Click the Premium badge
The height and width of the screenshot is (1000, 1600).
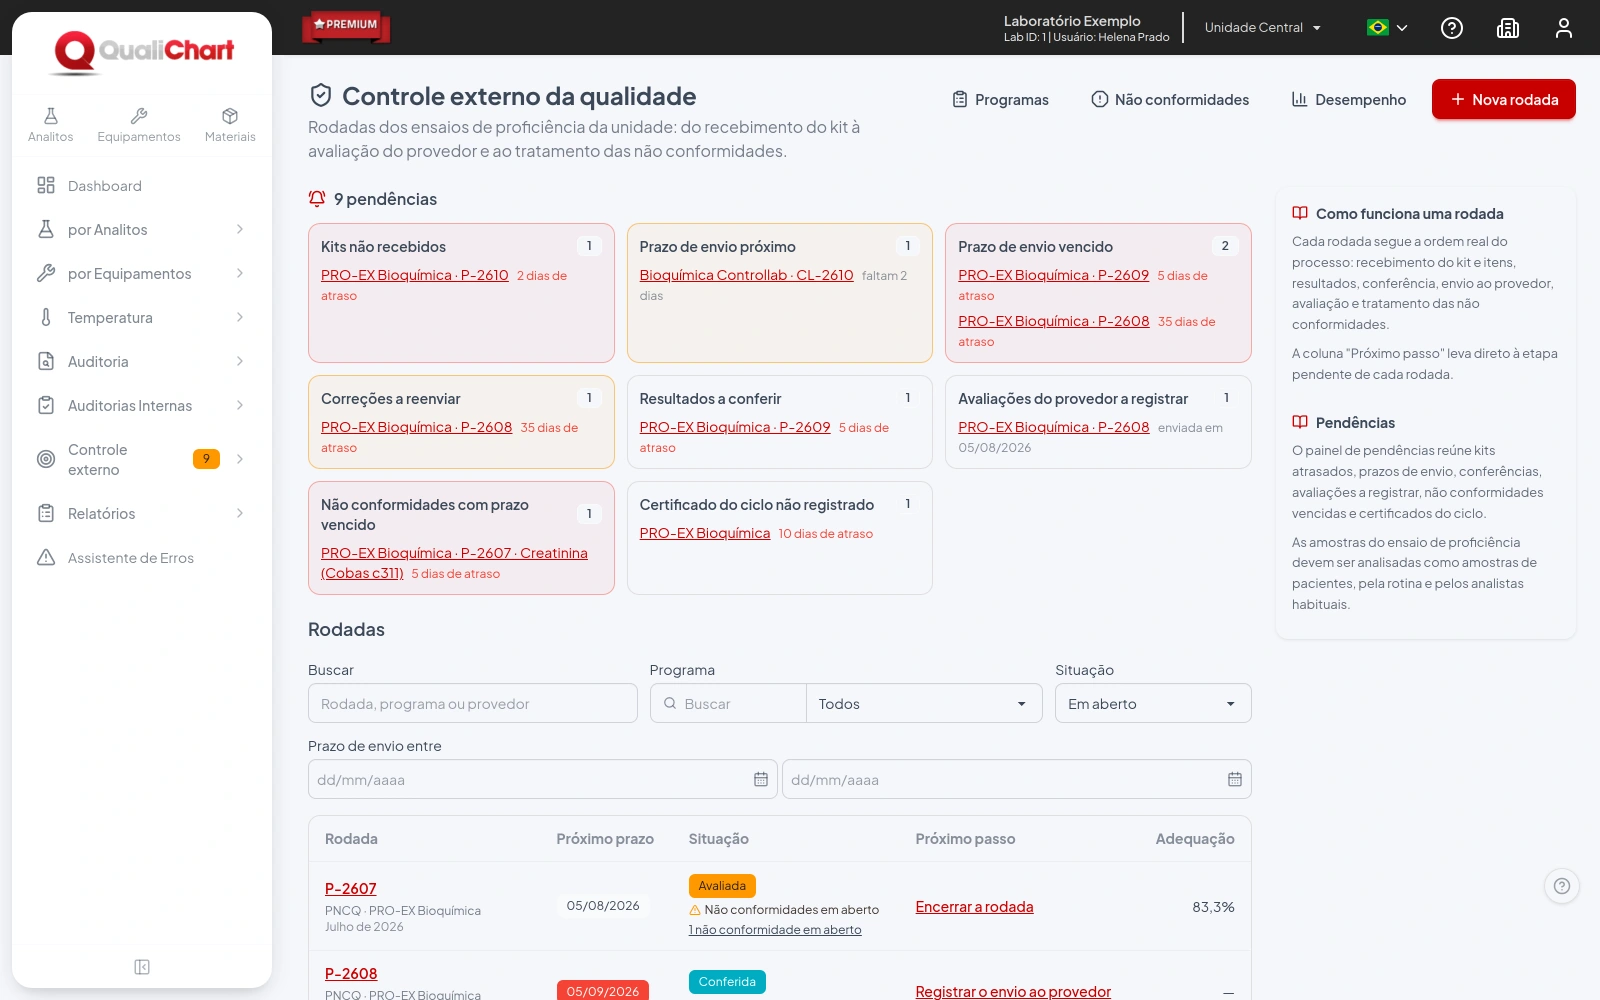[x=346, y=26]
